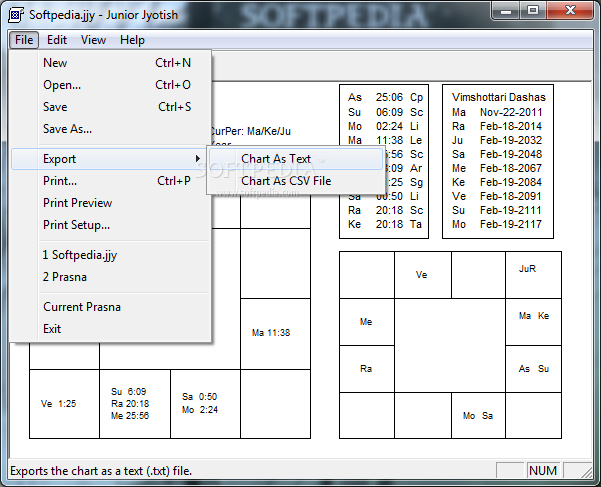Click the Sa Feb-19-2048 dasha row
Screen dimensions: 601x487
click(x=497, y=154)
